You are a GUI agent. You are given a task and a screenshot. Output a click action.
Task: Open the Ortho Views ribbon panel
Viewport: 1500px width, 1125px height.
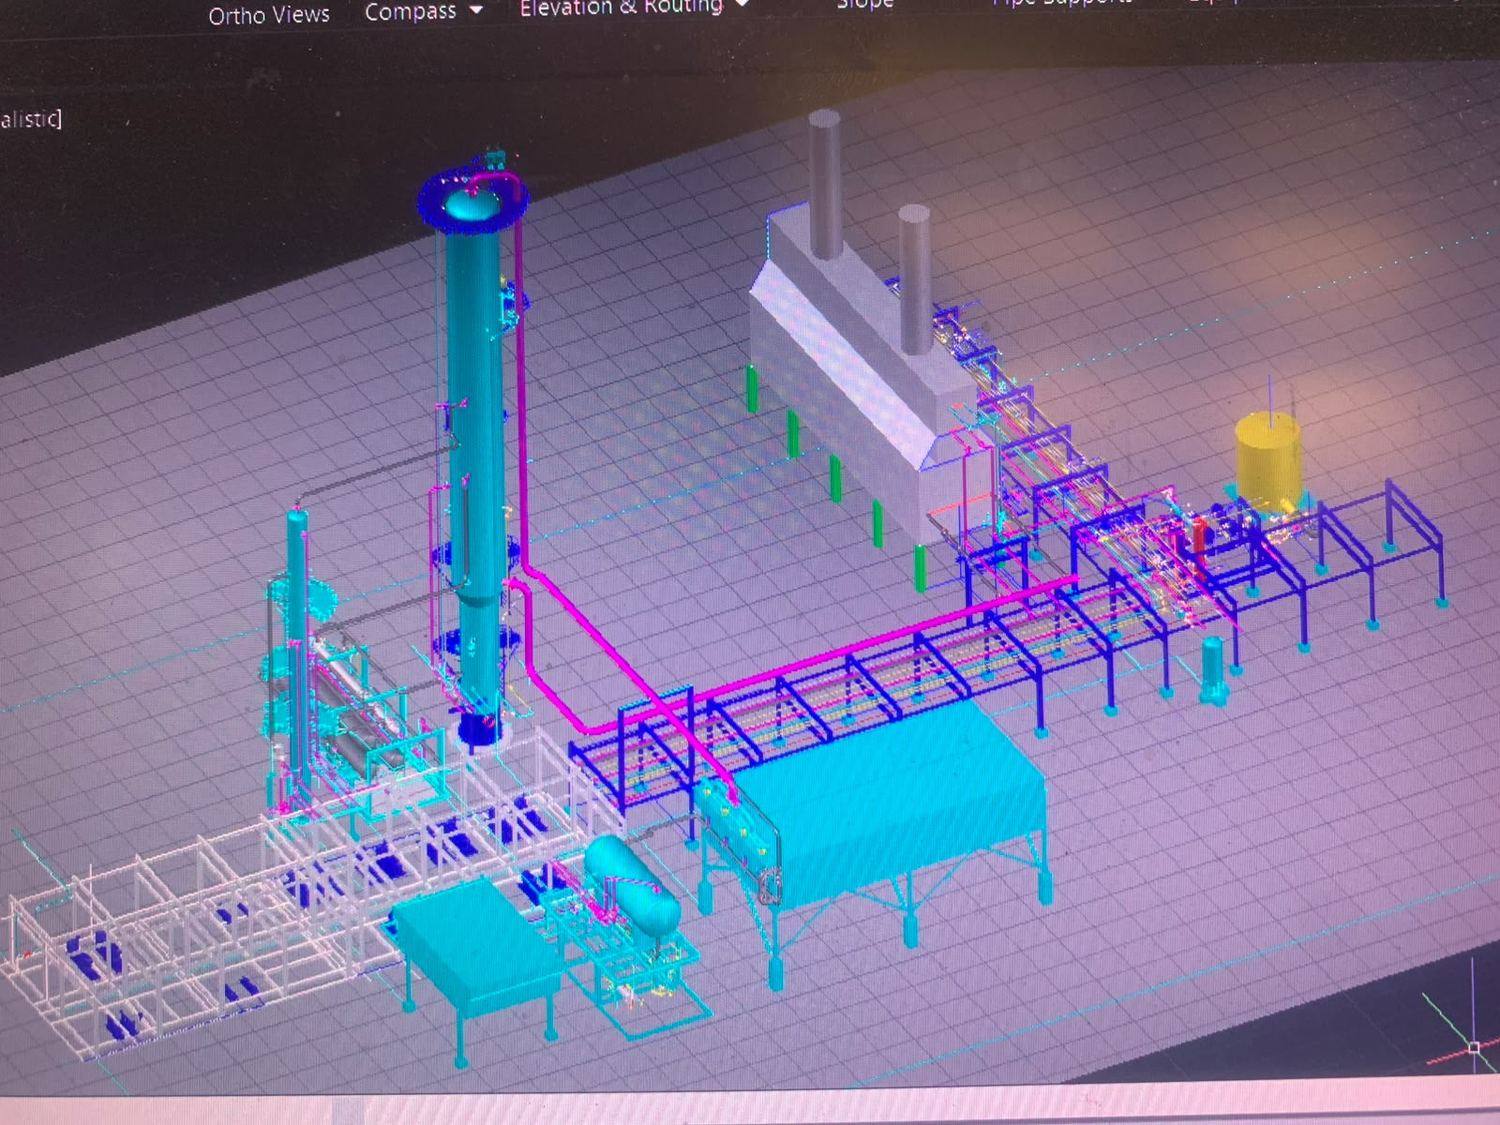[269, 15]
